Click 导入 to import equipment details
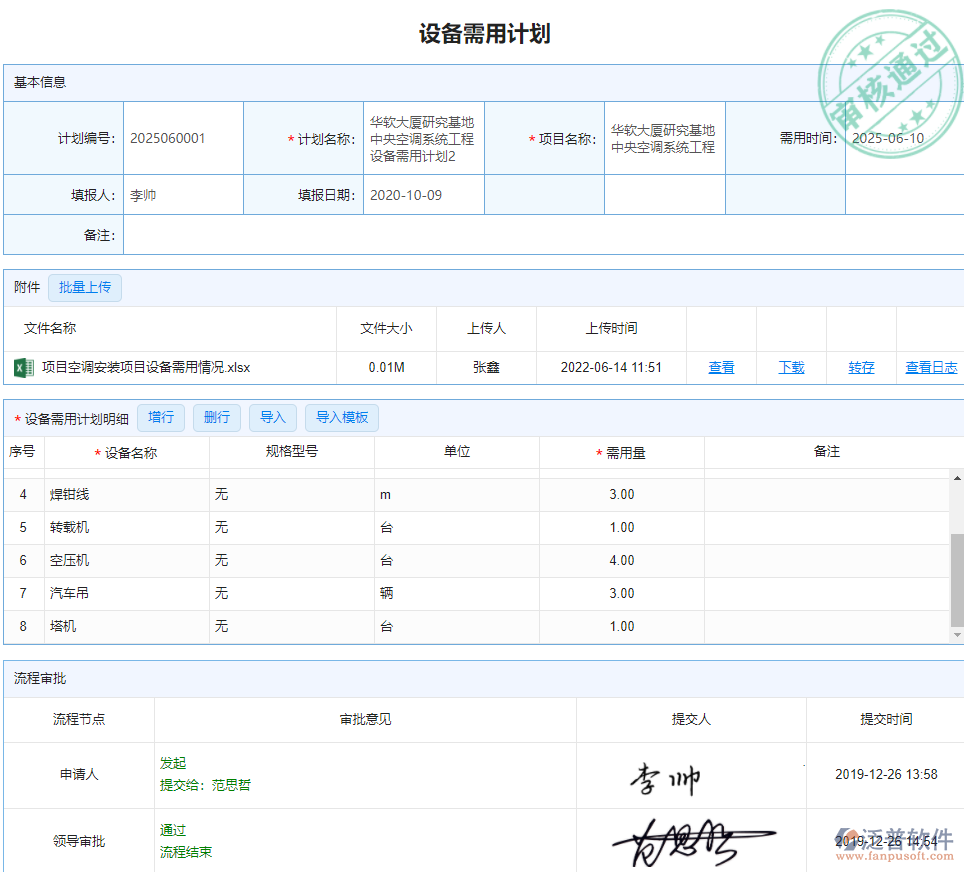964x872 pixels. pos(273,418)
